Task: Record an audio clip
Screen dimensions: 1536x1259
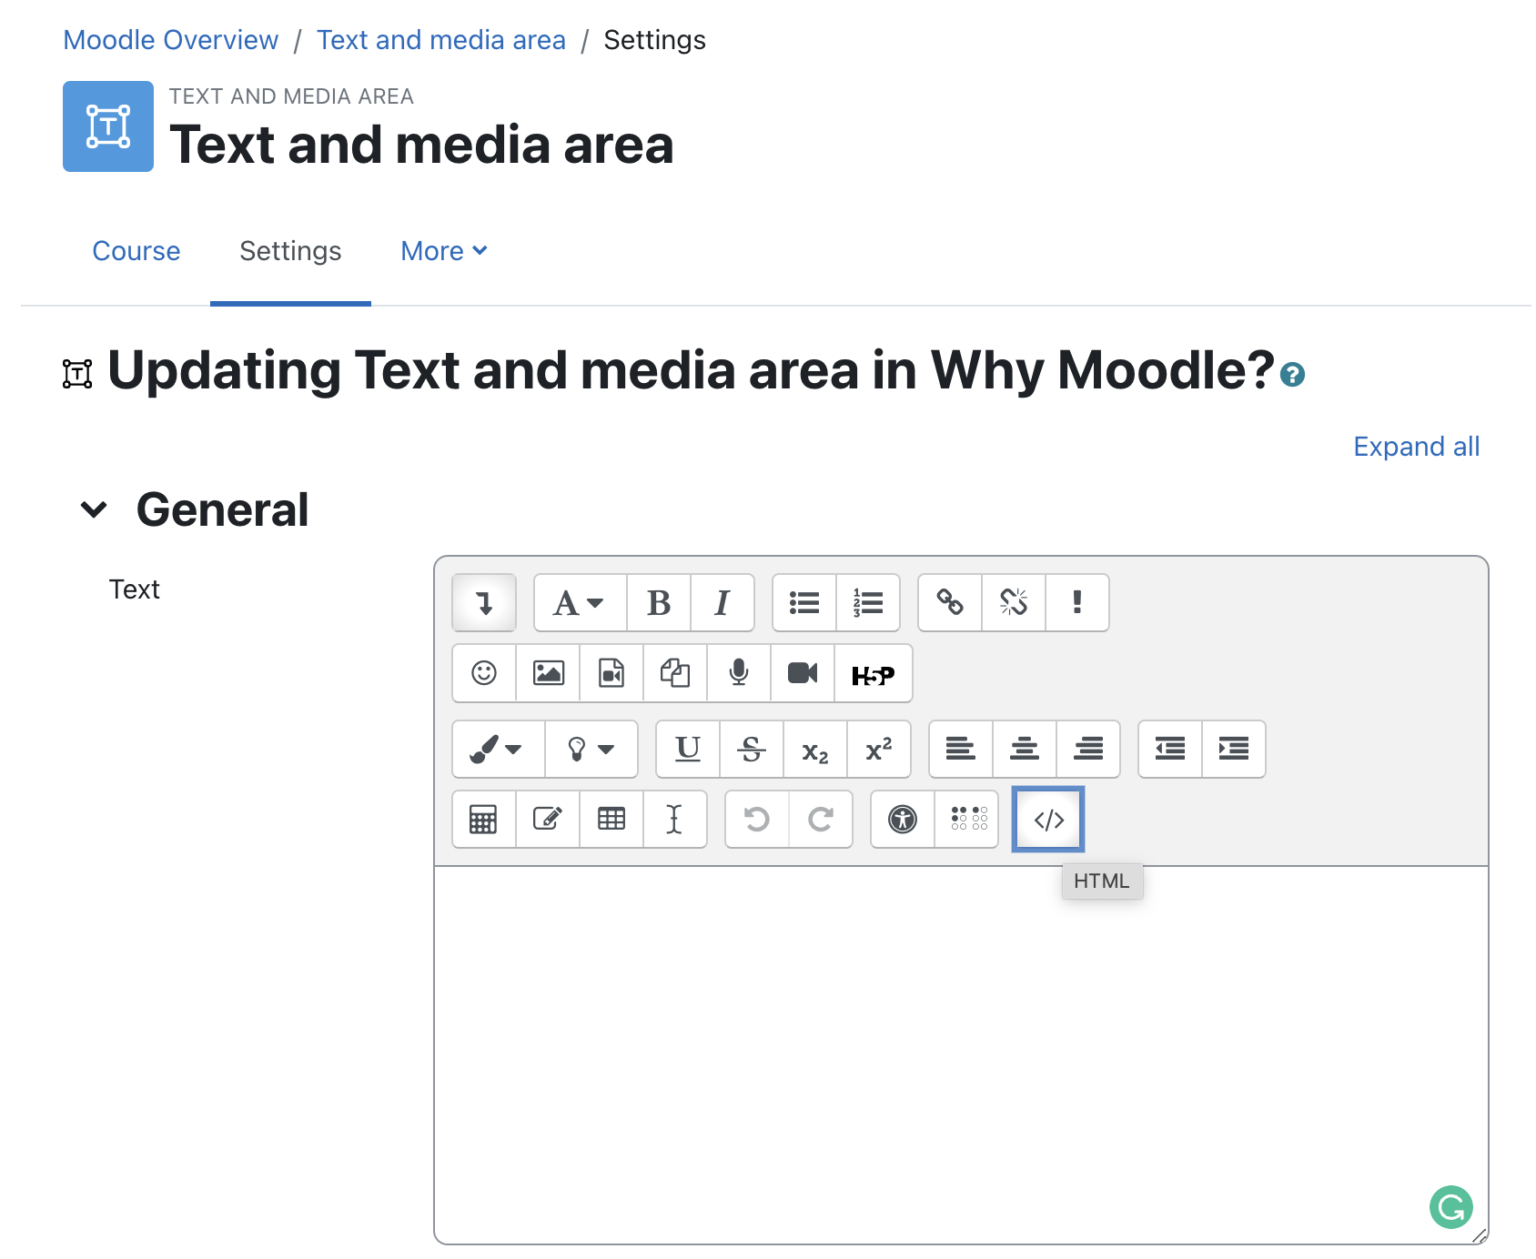Action: pyautogui.click(x=738, y=673)
